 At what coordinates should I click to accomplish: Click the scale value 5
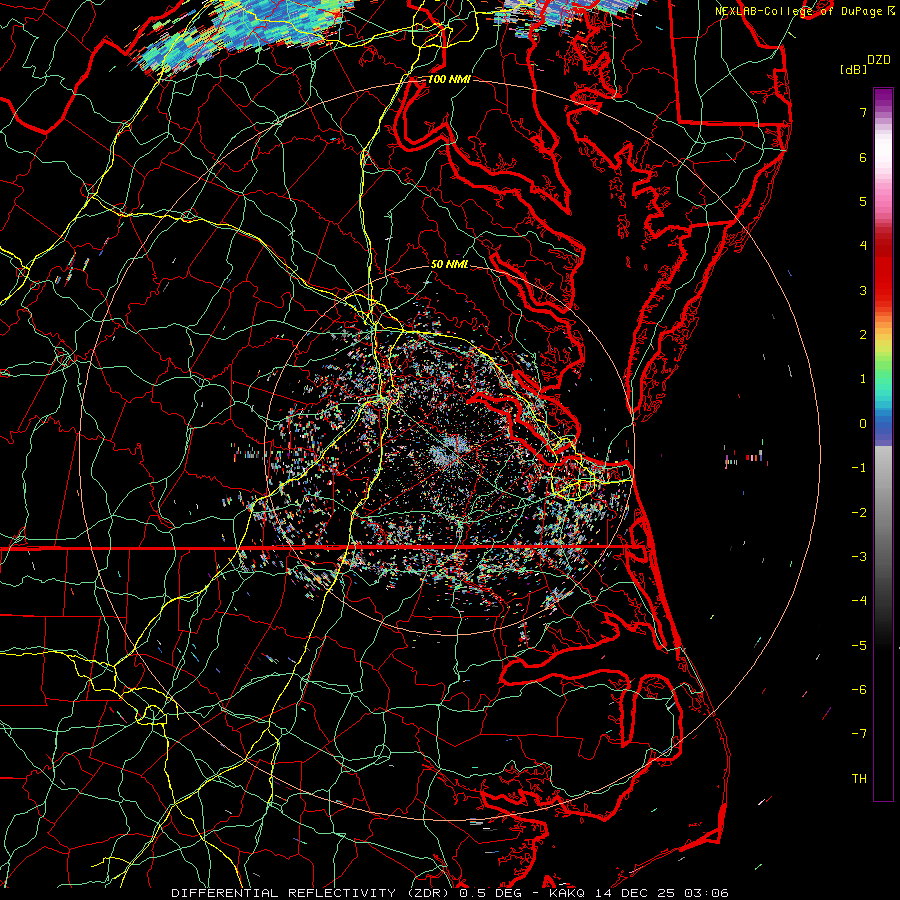coord(863,201)
